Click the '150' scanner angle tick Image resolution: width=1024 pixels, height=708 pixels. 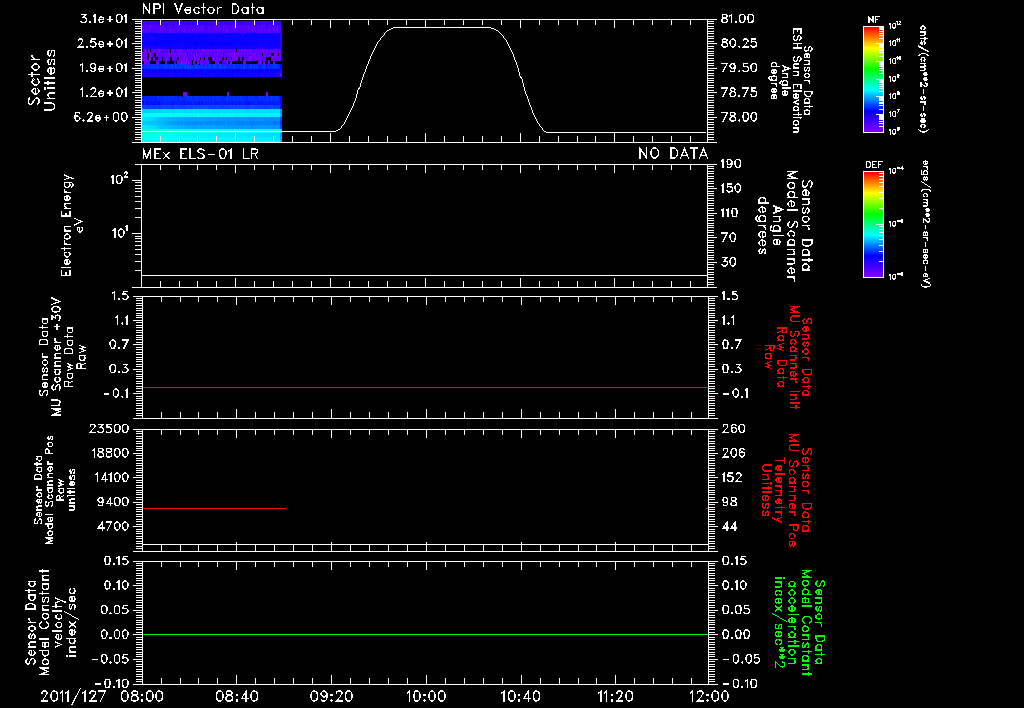[731, 188]
